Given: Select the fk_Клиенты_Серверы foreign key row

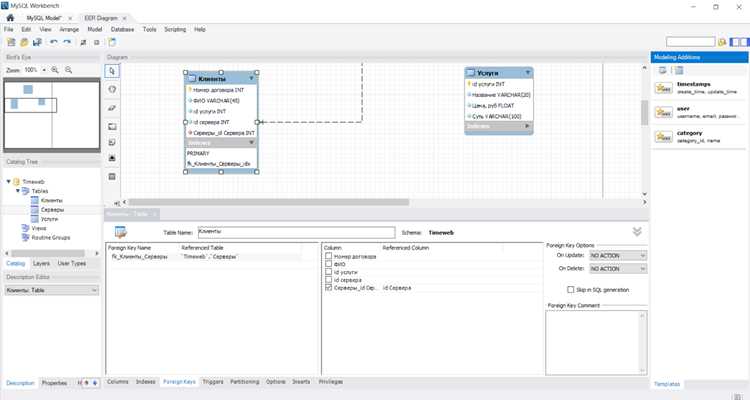Looking at the screenshot, I should click(206, 256).
